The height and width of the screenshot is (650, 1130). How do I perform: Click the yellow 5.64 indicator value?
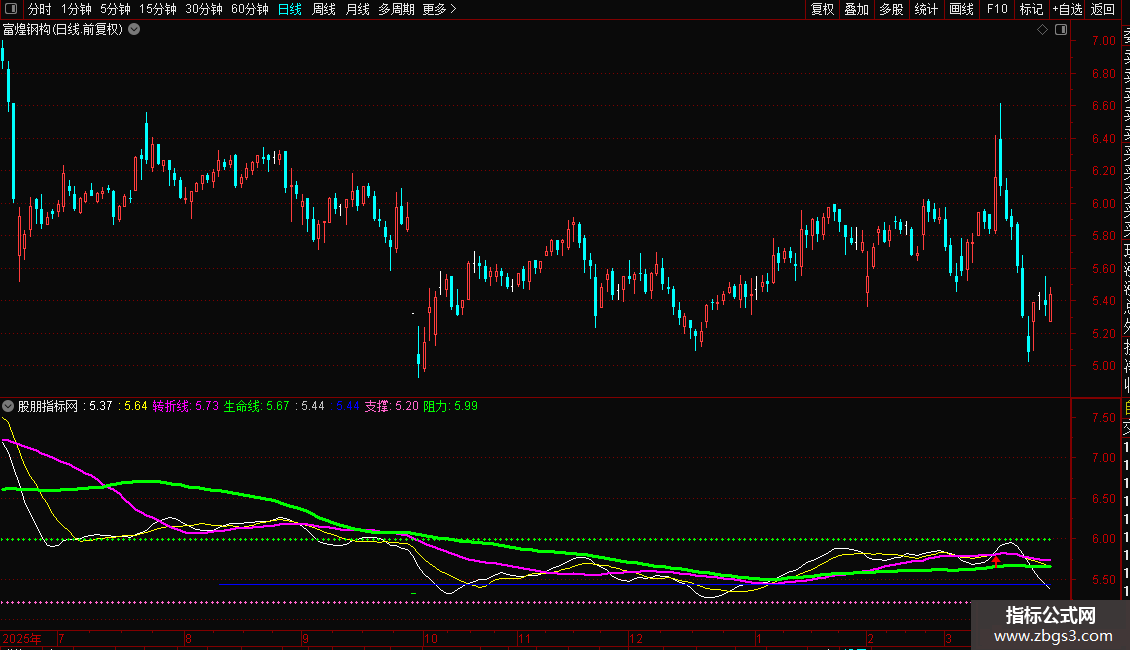coord(135,406)
